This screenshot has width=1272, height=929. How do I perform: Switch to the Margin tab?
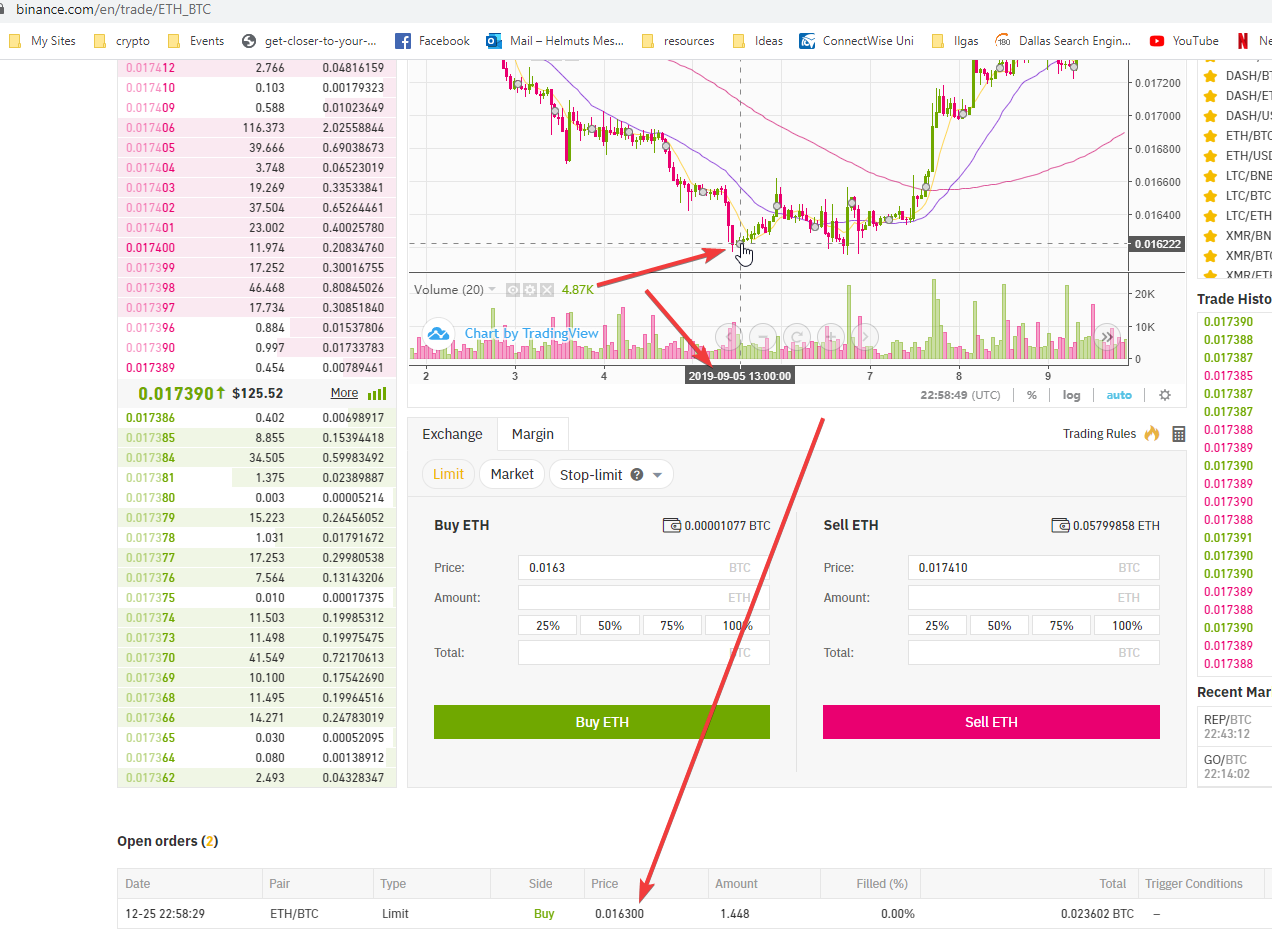point(532,434)
